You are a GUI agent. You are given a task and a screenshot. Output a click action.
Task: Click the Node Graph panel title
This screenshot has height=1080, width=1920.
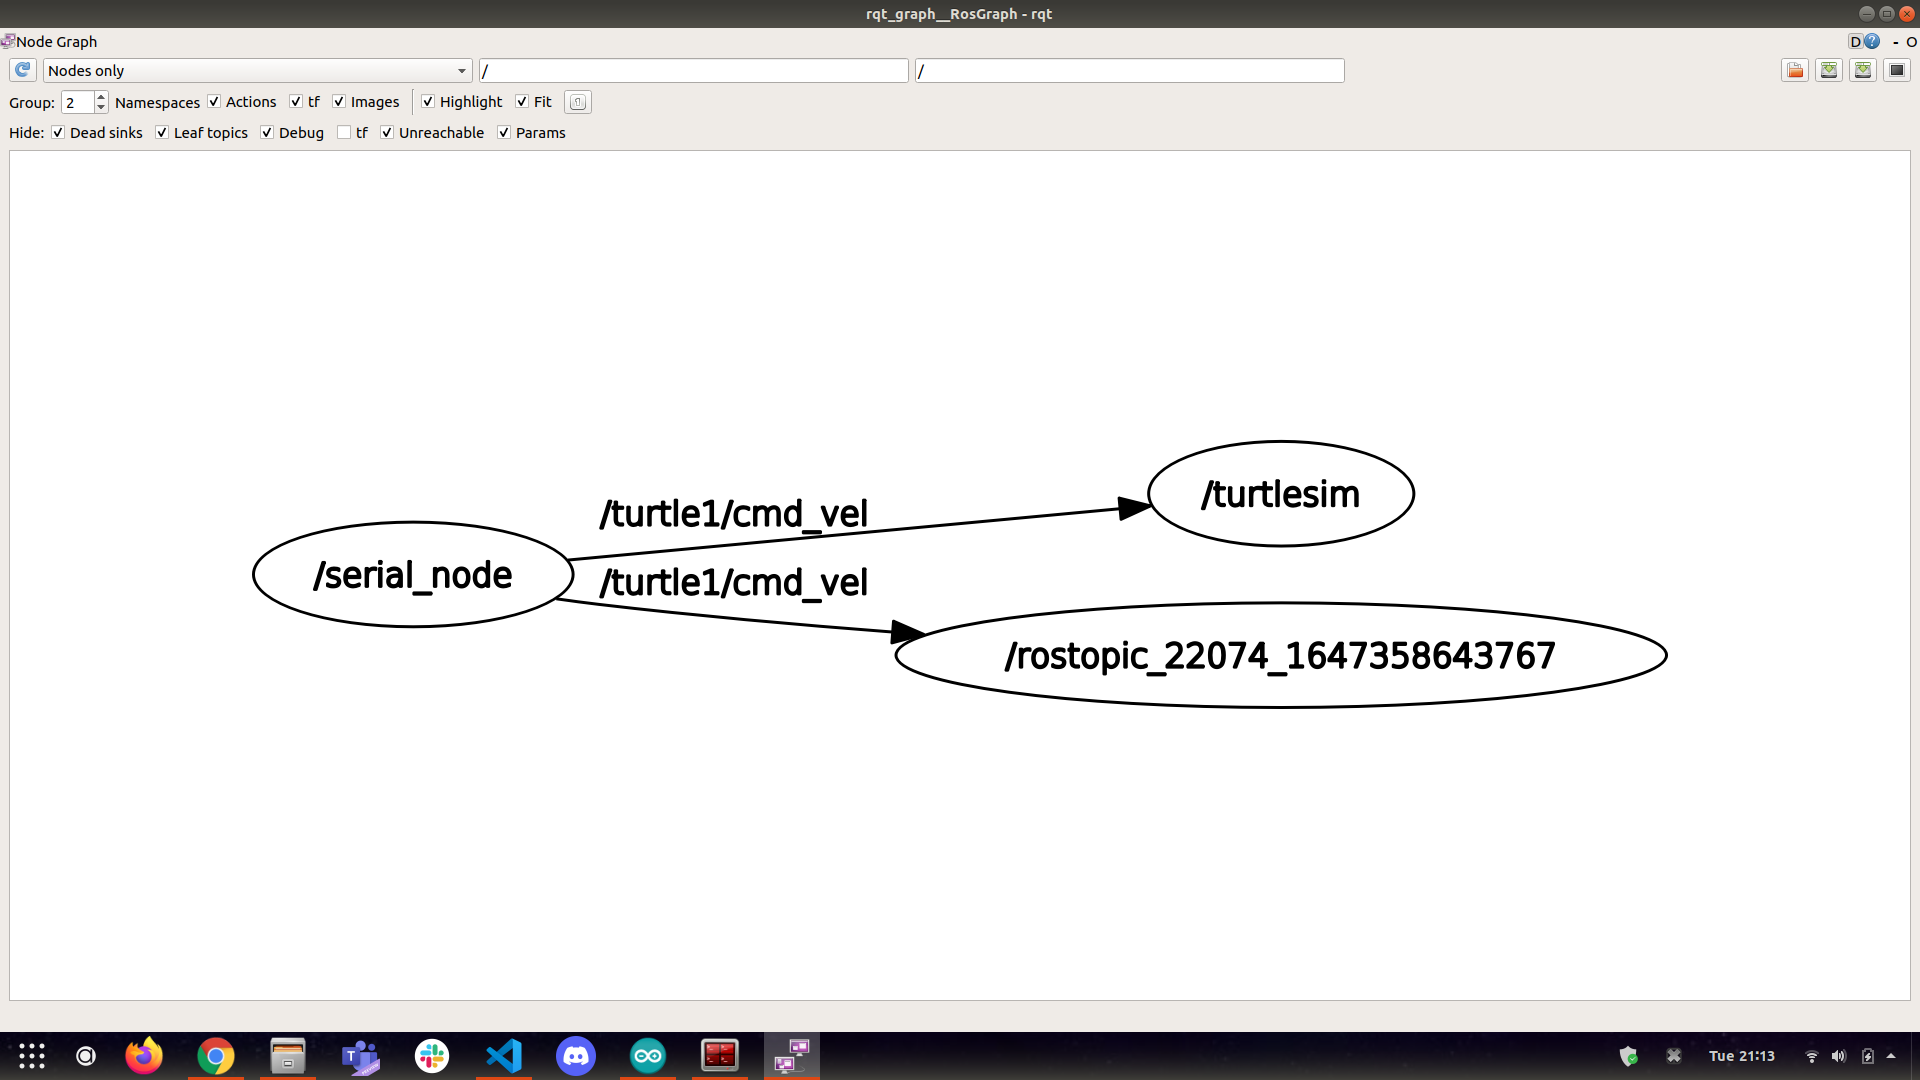pos(56,42)
